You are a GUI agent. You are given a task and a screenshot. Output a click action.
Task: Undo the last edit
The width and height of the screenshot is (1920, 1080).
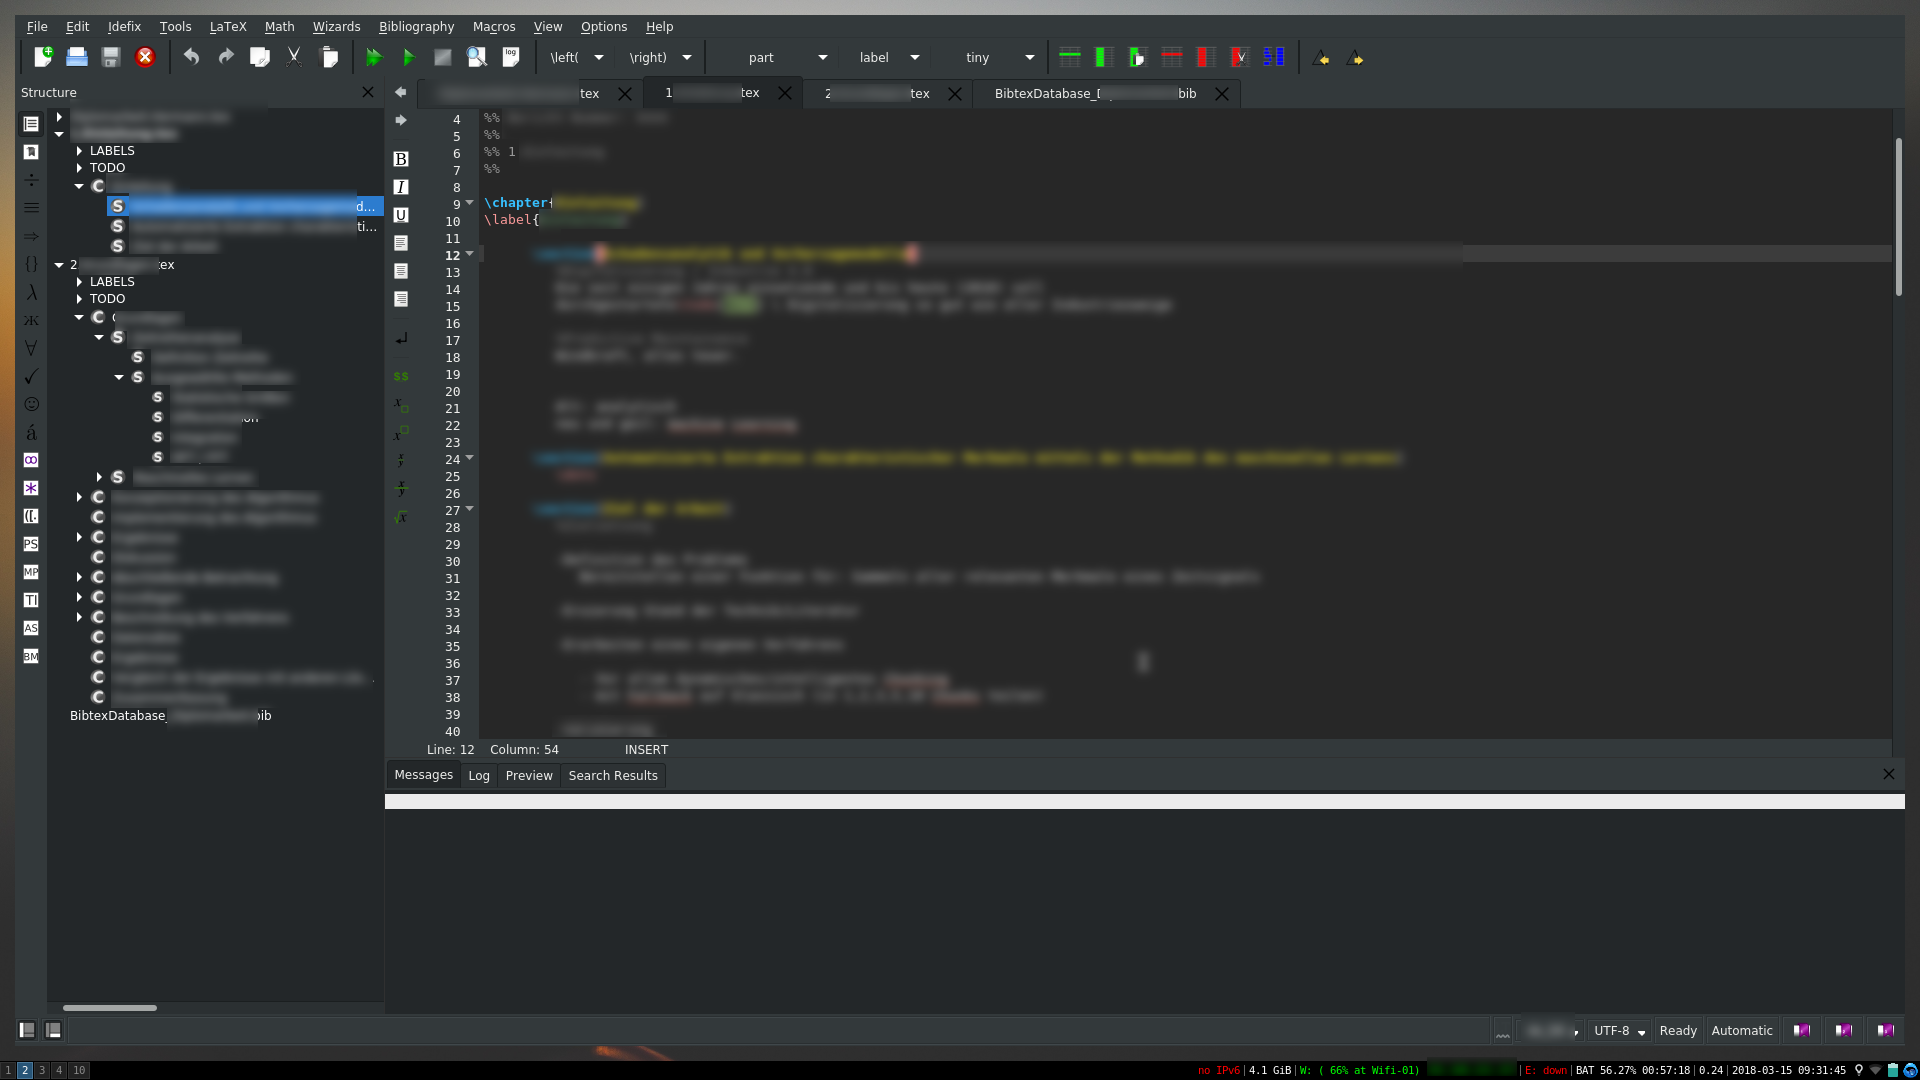coord(191,58)
